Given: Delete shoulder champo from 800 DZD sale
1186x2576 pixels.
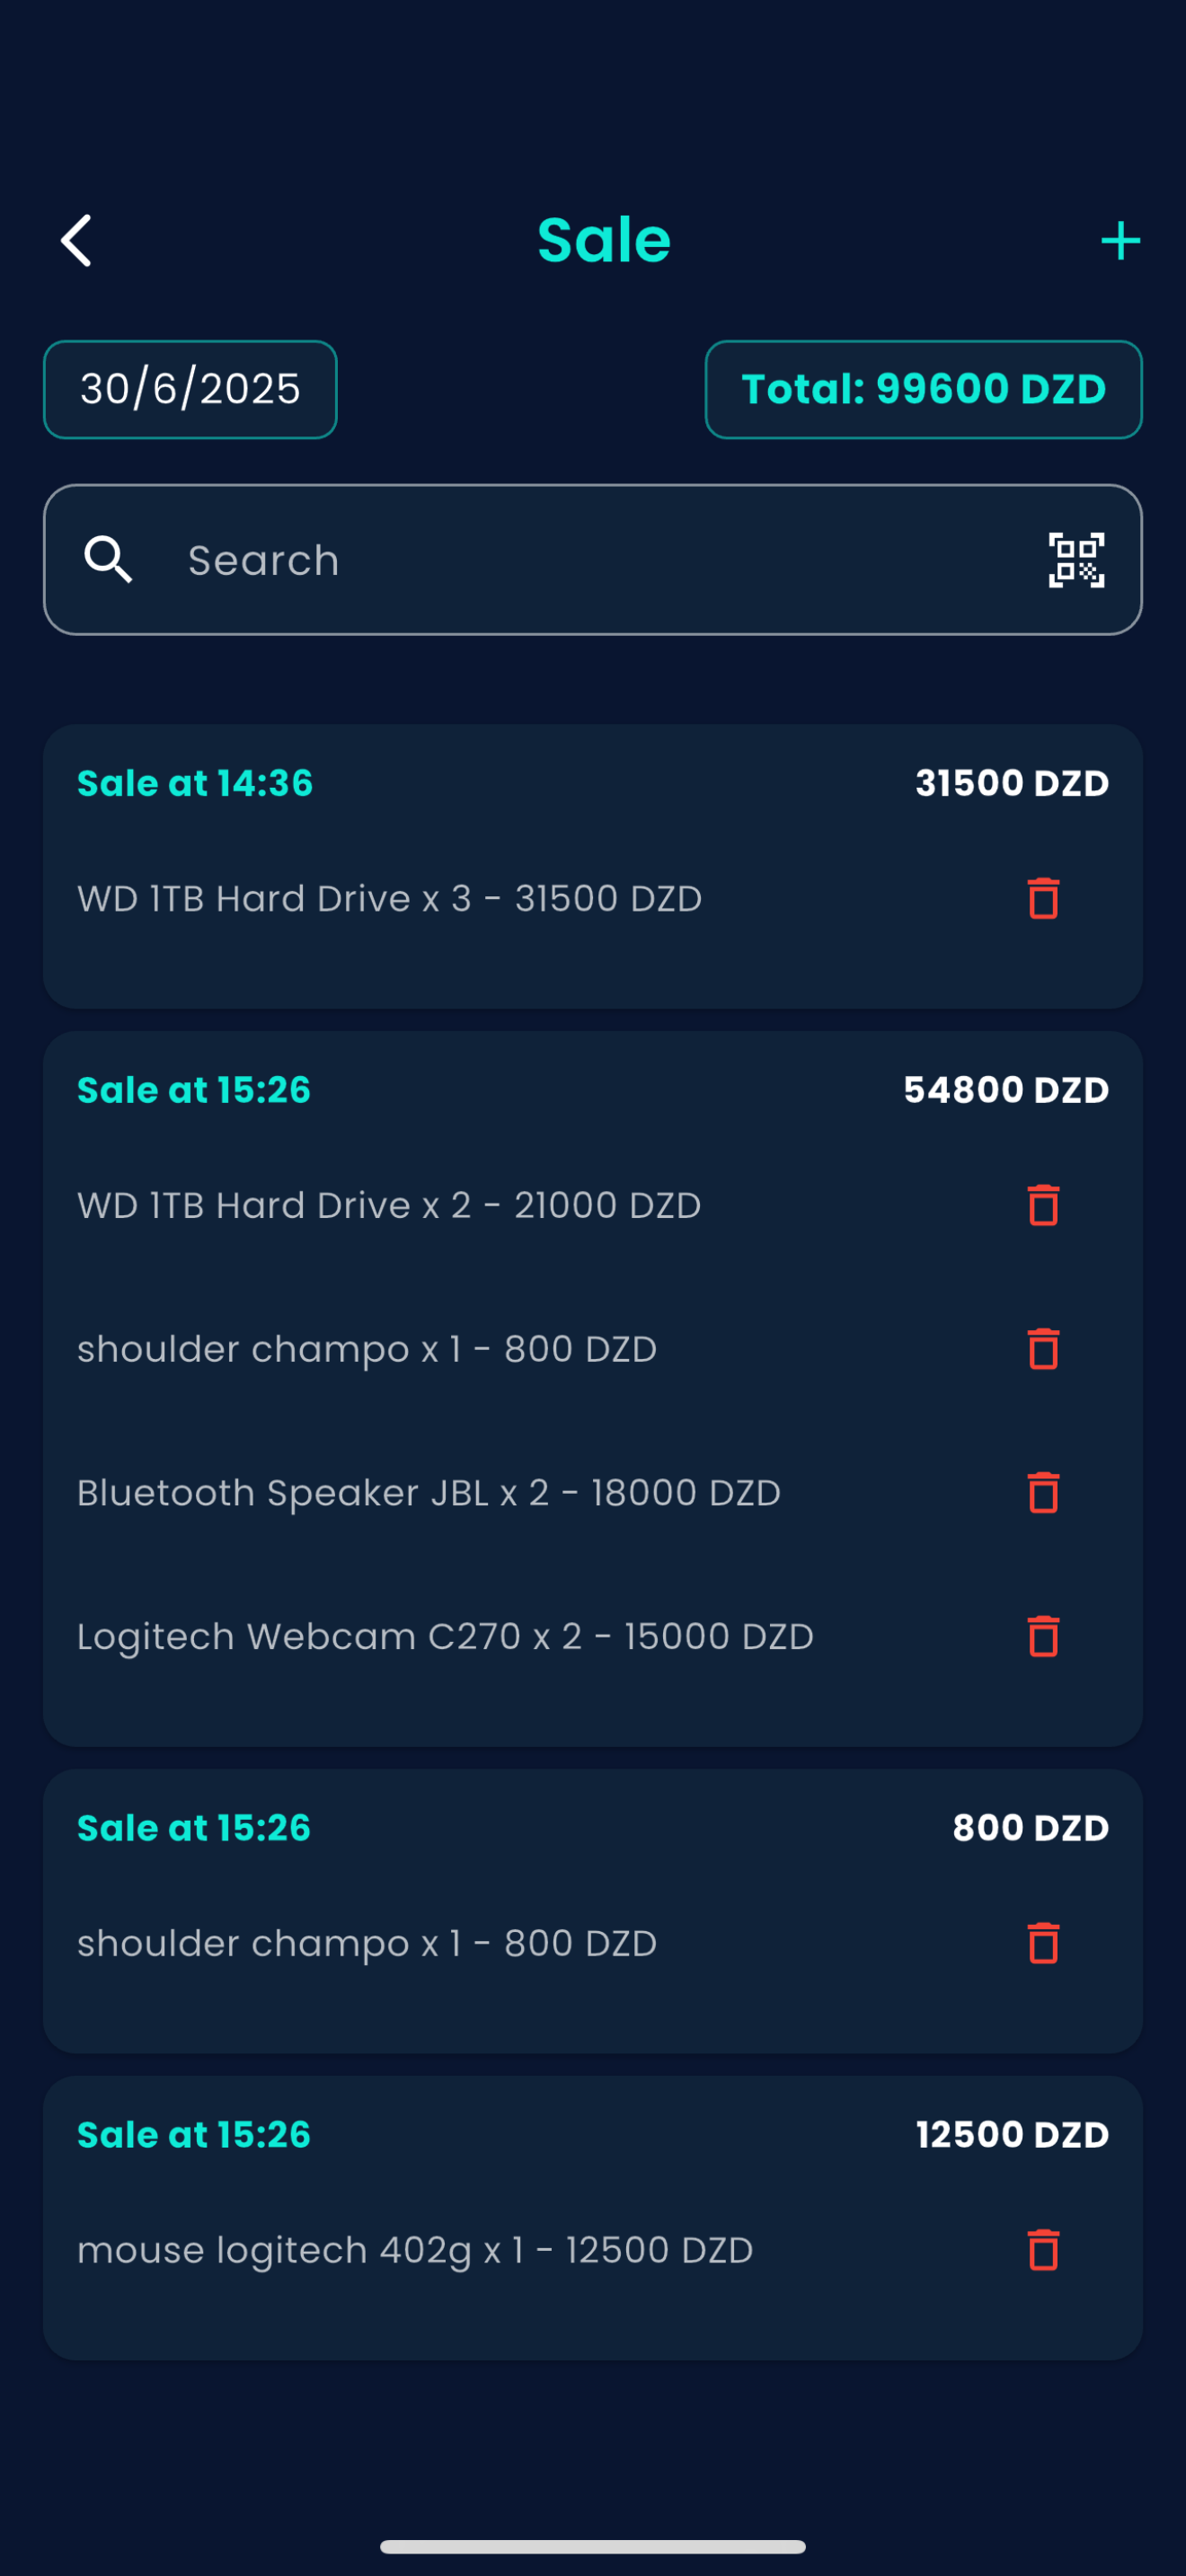Looking at the screenshot, I should pos(1043,1943).
